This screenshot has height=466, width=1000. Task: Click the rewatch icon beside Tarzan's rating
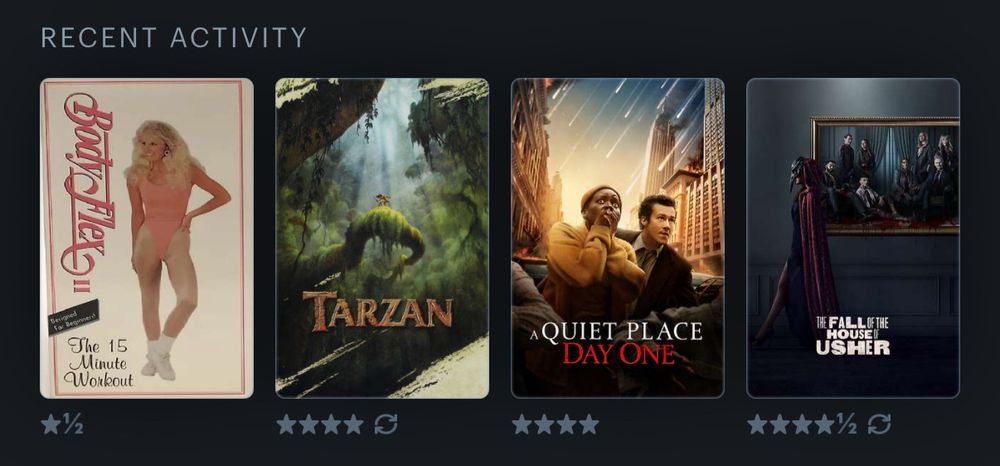pos(386,424)
